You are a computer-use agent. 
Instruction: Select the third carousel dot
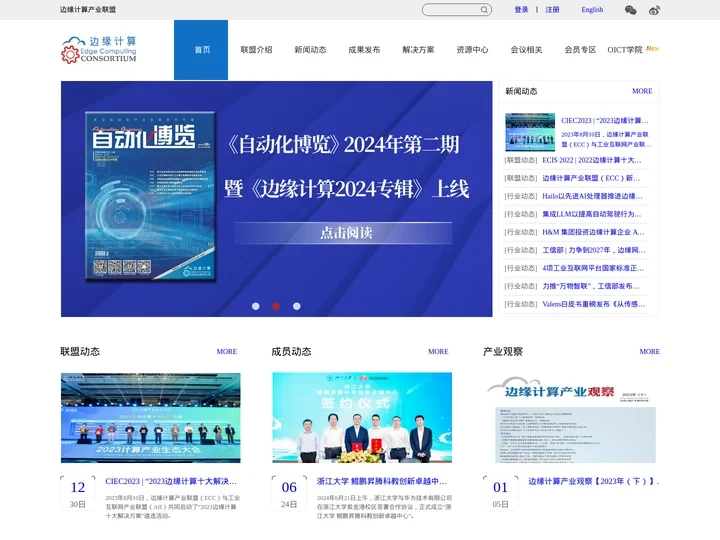point(297,306)
